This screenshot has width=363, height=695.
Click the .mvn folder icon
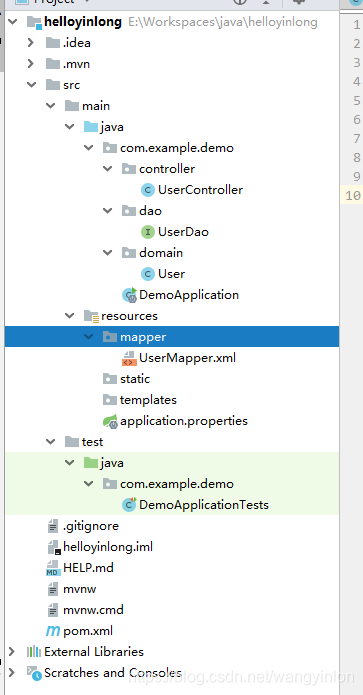(53, 64)
